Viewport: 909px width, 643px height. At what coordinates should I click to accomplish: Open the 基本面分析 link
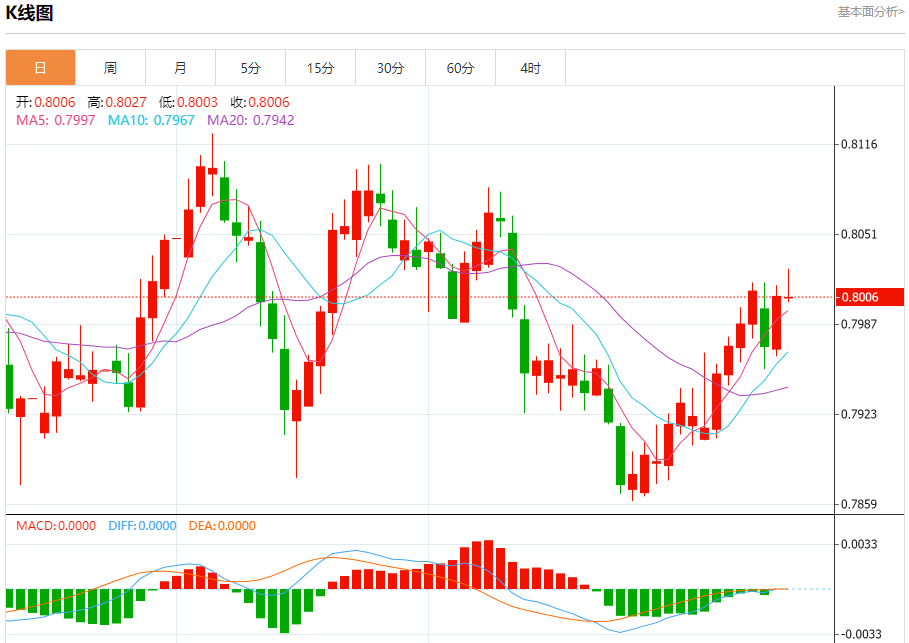(870, 12)
